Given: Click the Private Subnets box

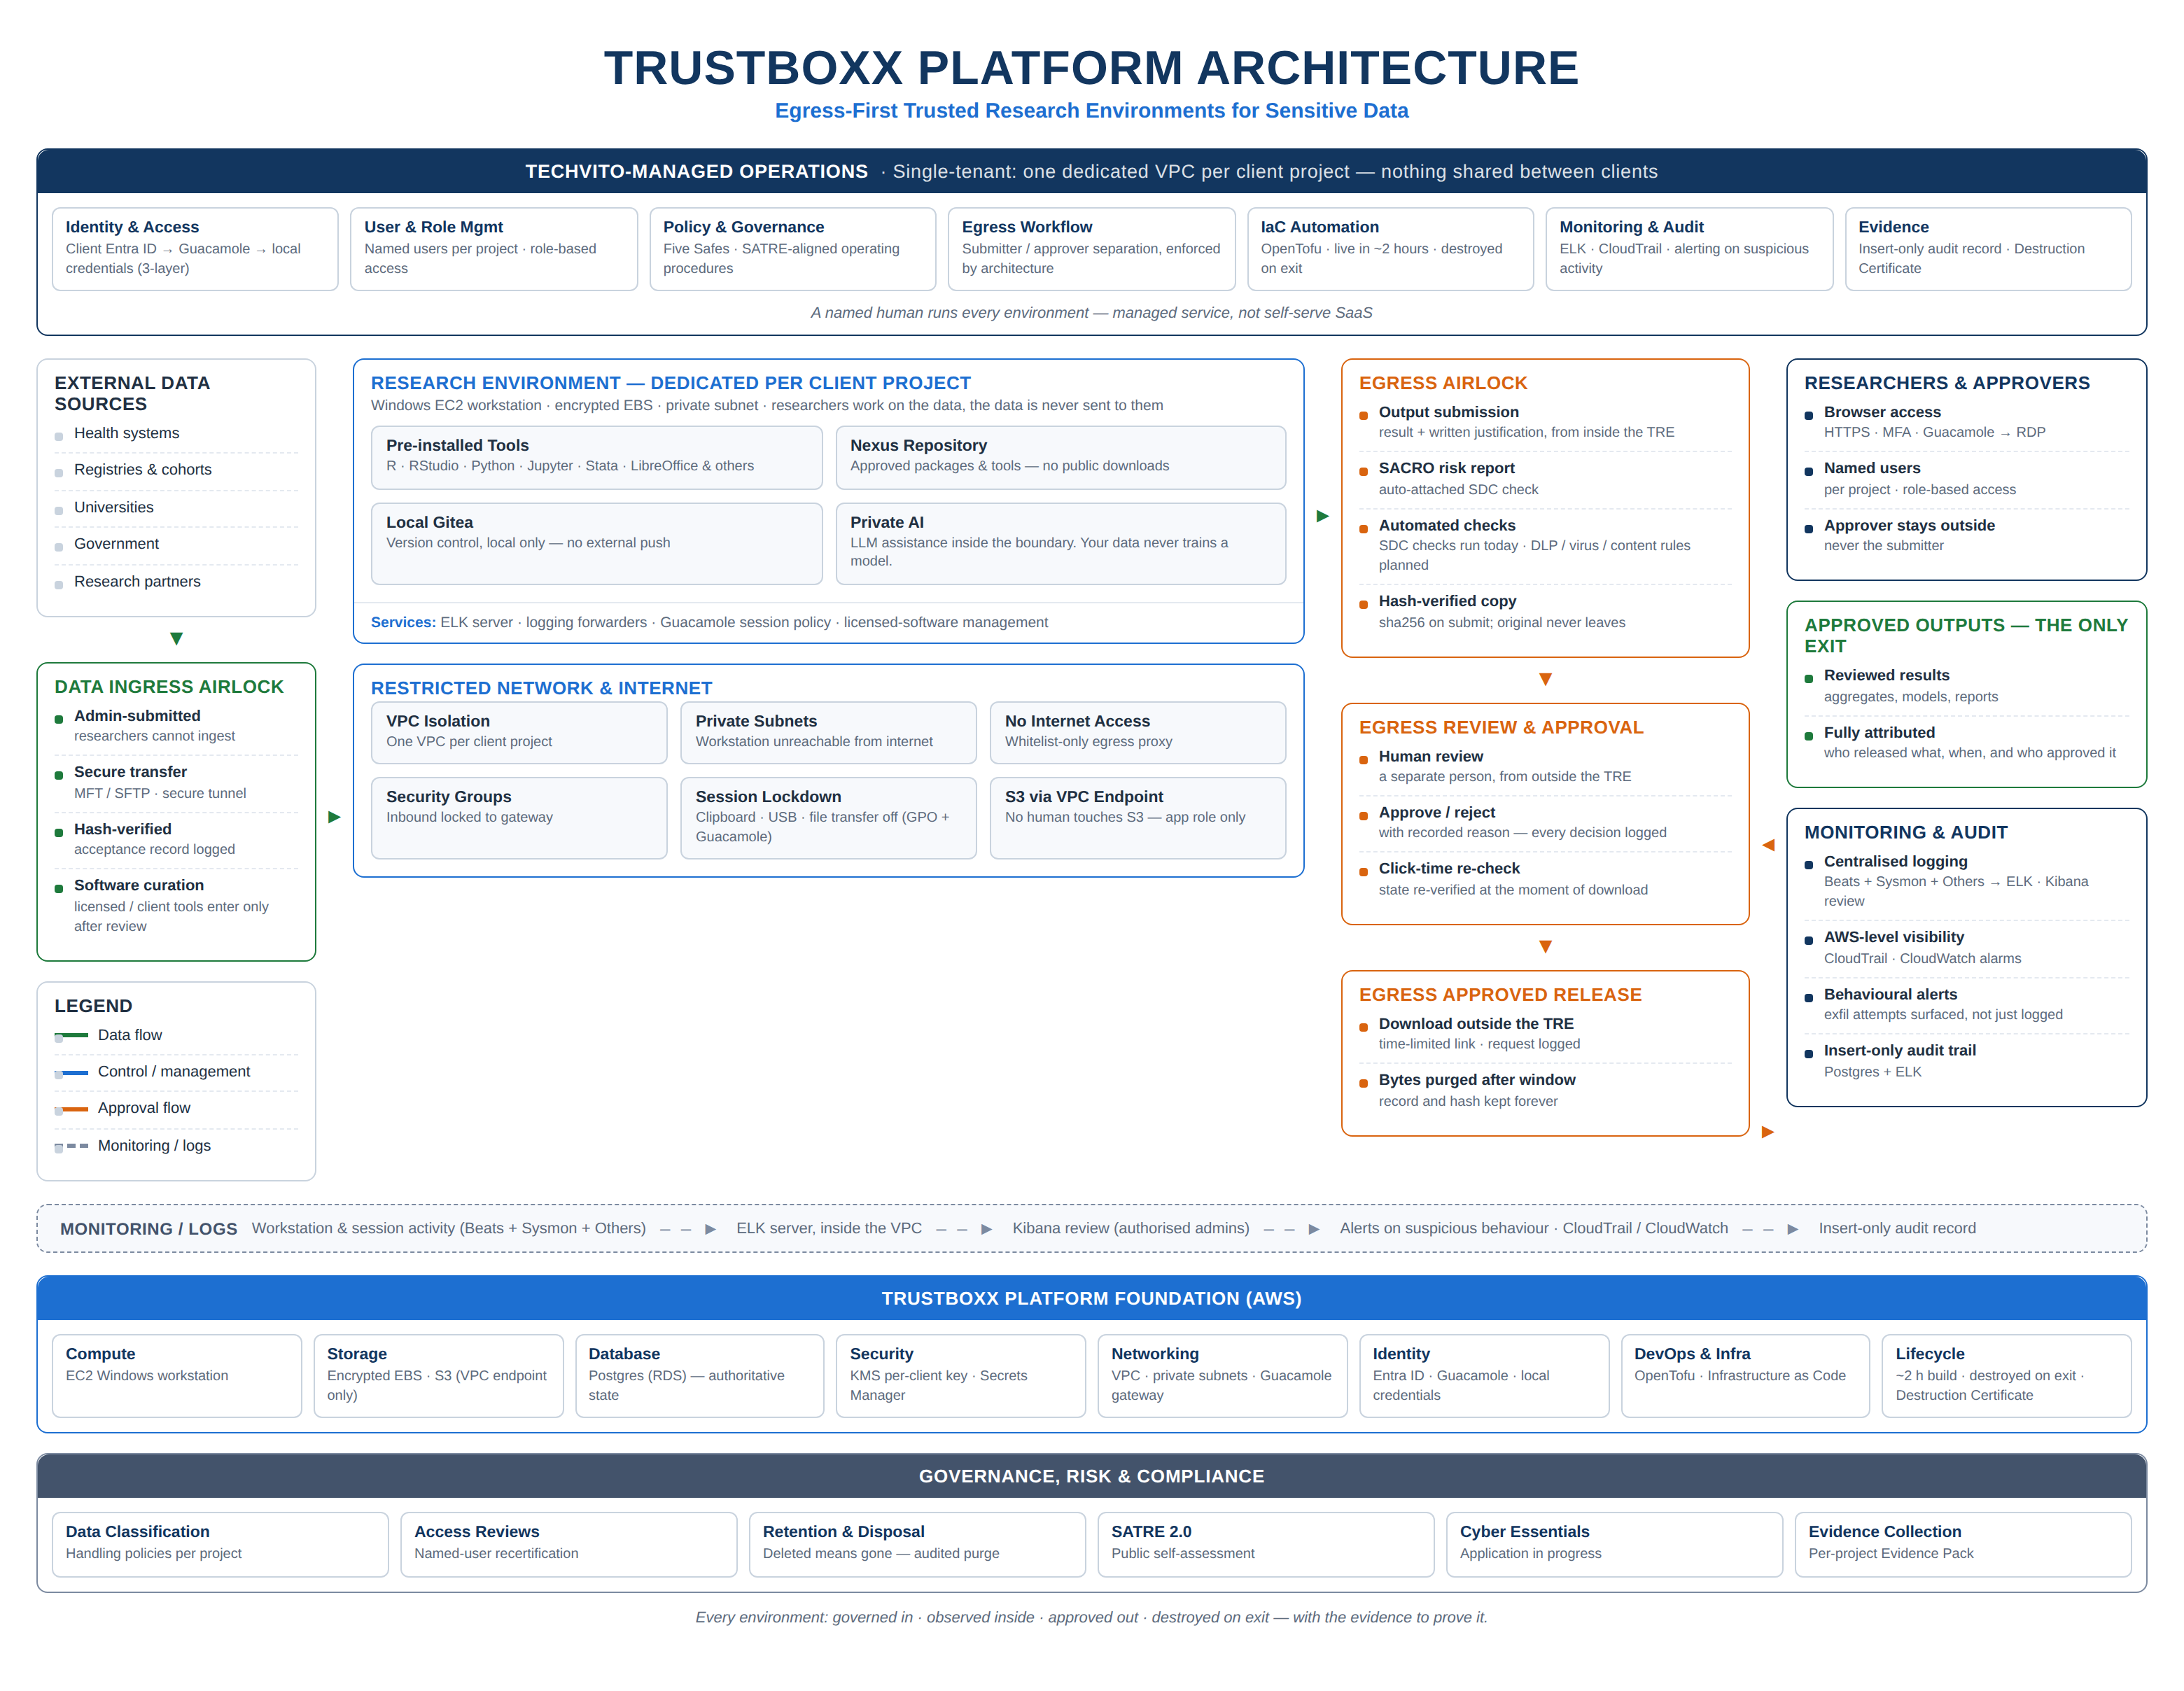Looking at the screenshot, I should coord(828,732).
